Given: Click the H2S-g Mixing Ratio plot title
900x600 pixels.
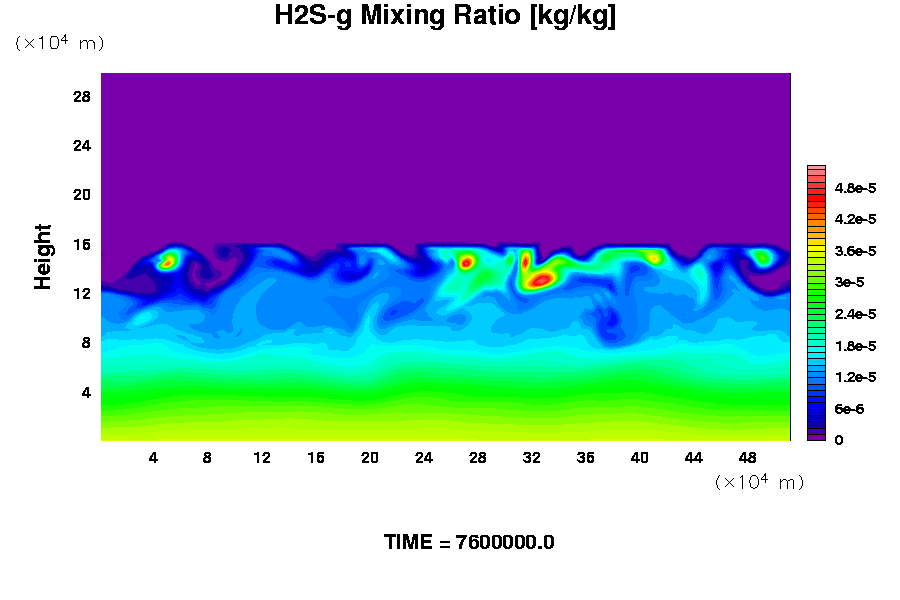Looking at the screenshot, I should click(445, 17).
